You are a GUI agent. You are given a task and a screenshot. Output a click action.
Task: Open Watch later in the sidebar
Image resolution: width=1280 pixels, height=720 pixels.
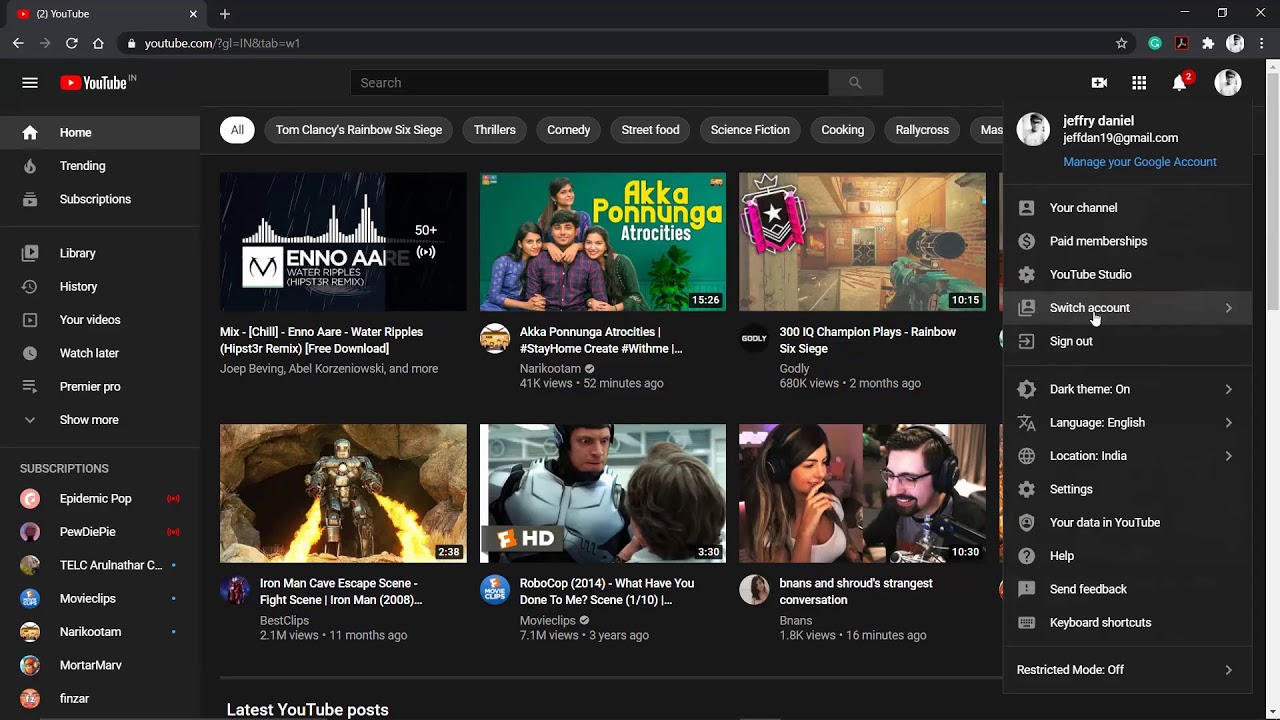[100, 353]
